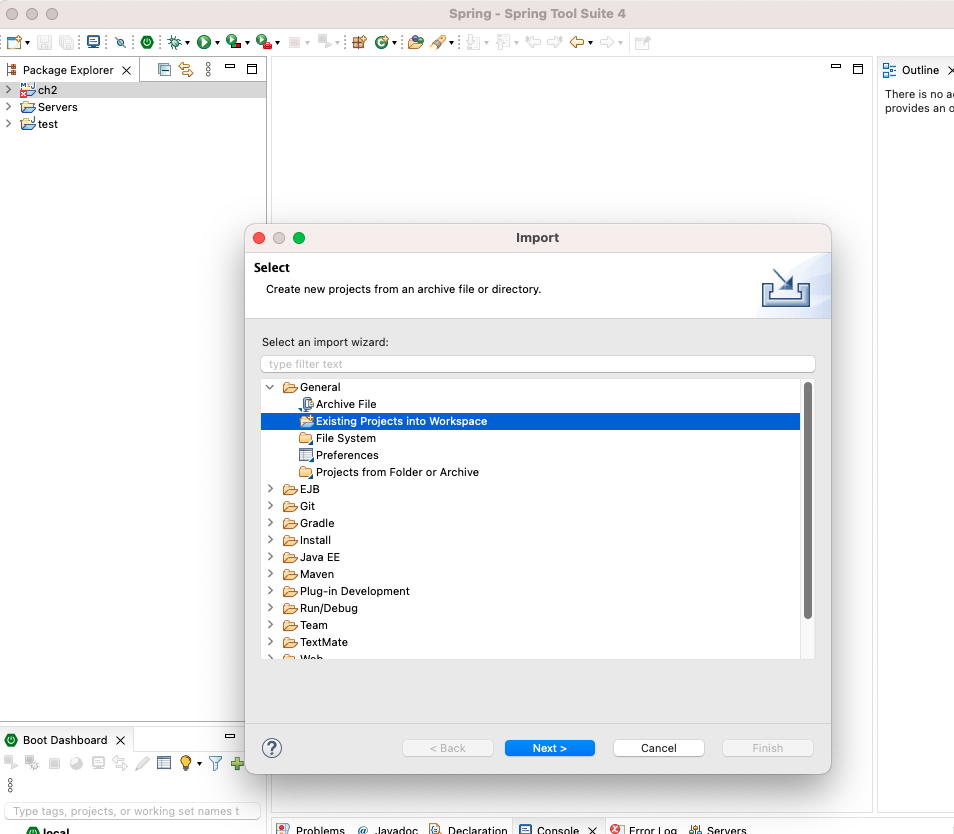
Task: Select Projects from Folder or Archive
Action: pyautogui.click(x=397, y=472)
